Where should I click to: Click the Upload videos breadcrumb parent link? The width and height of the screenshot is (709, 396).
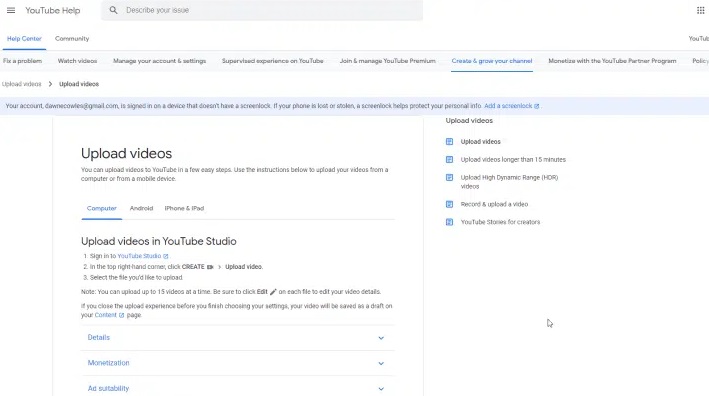pyautogui.click(x=21, y=84)
